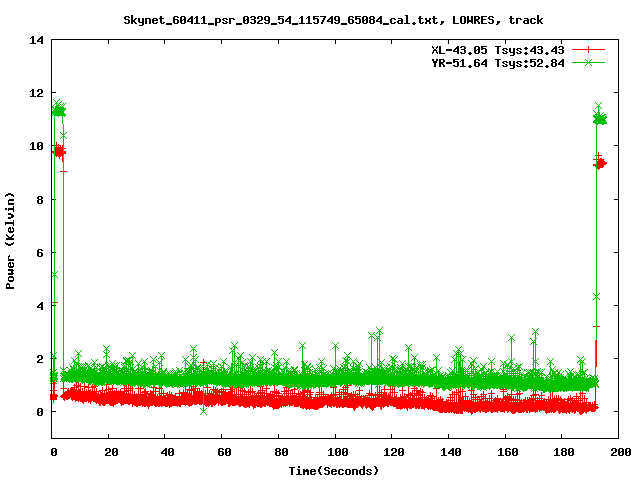Click the x-axis tick label '160'

tap(508, 452)
